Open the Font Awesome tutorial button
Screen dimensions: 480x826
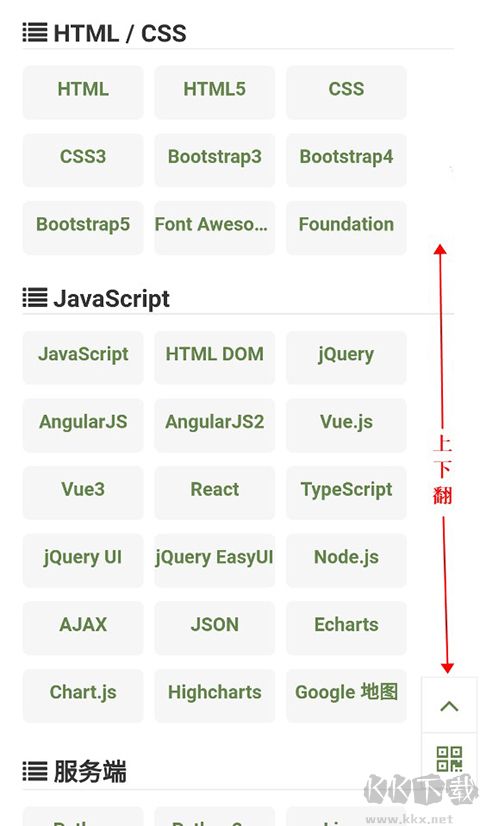pos(214,228)
